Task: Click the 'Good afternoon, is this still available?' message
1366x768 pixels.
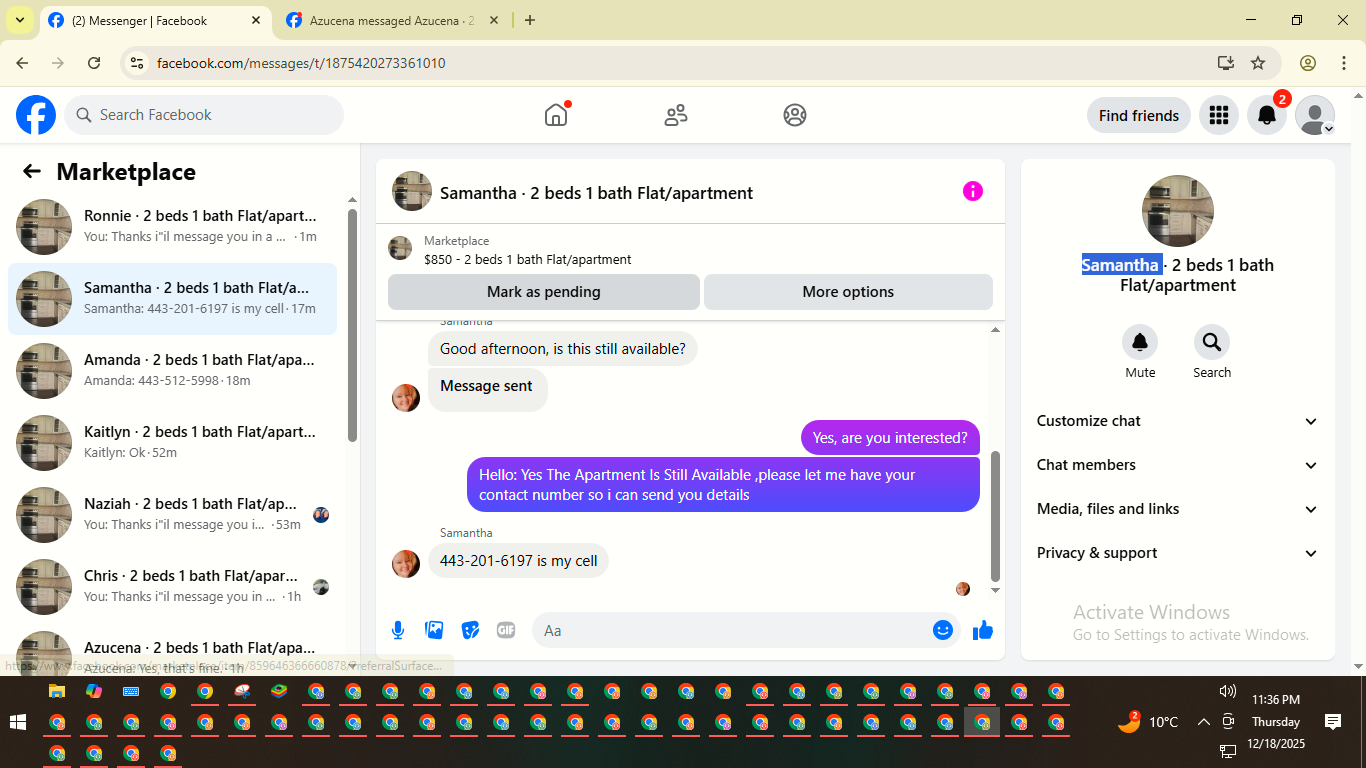Action: click(x=563, y=349)
